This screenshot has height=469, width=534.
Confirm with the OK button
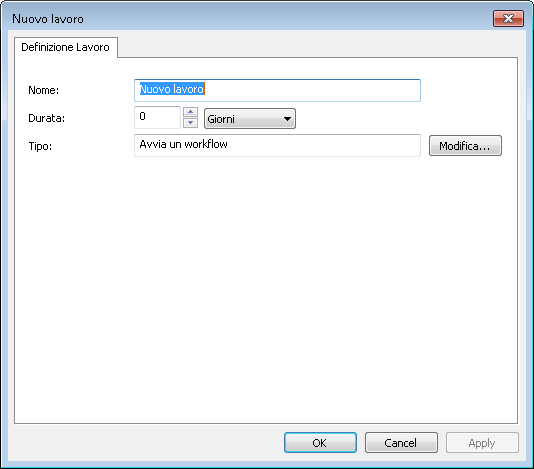320,443
